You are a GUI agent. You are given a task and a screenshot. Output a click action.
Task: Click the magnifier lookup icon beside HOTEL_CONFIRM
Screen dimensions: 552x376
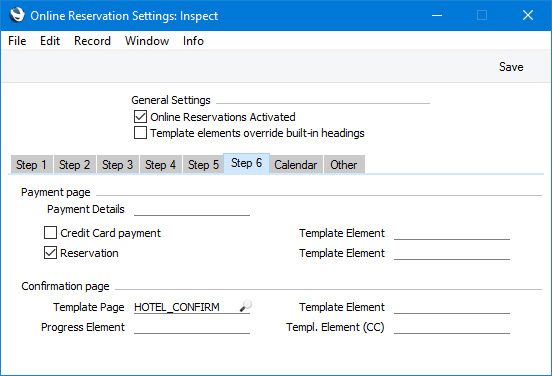coord(245,306)
